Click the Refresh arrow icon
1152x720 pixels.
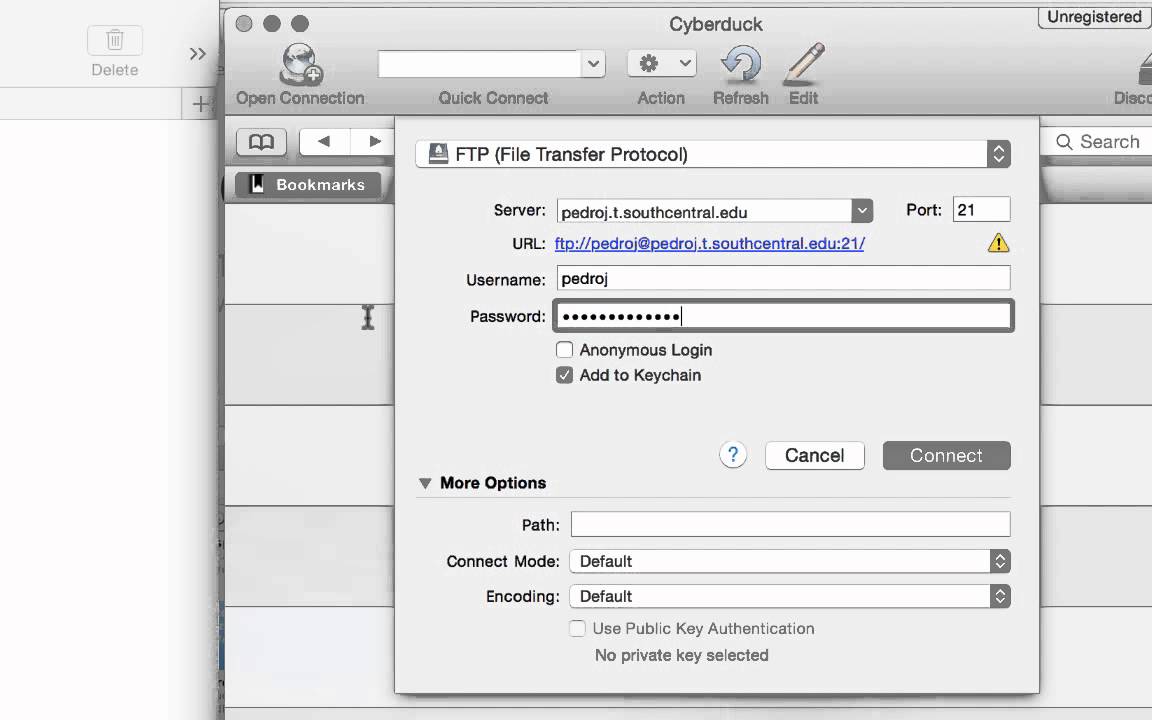tap(741, 64)
